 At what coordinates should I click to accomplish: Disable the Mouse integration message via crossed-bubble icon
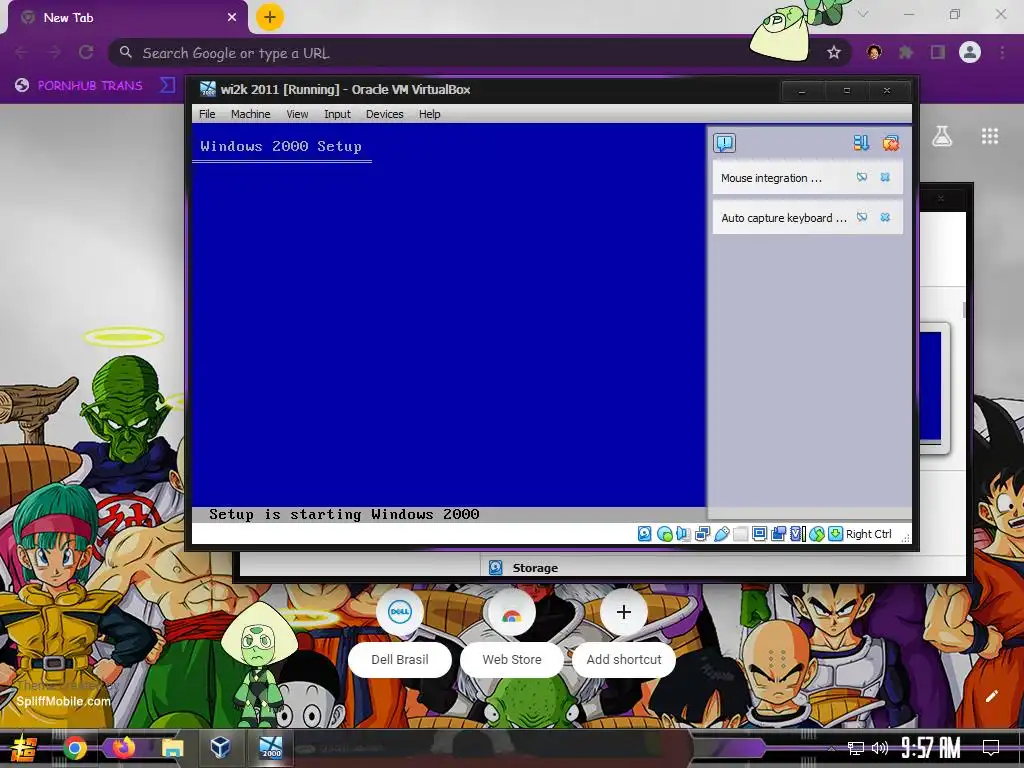(x=862, y=177)
